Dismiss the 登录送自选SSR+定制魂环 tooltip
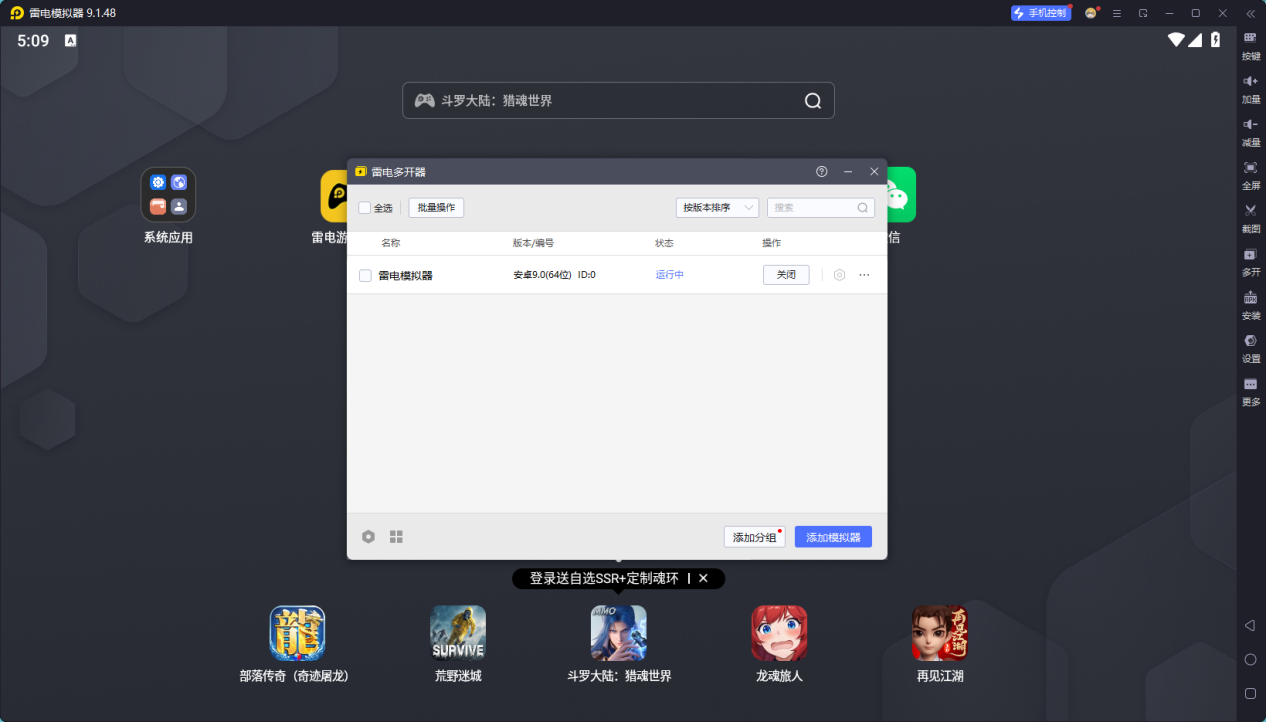Screen dimensions: 1266x722 pos(703,578)
